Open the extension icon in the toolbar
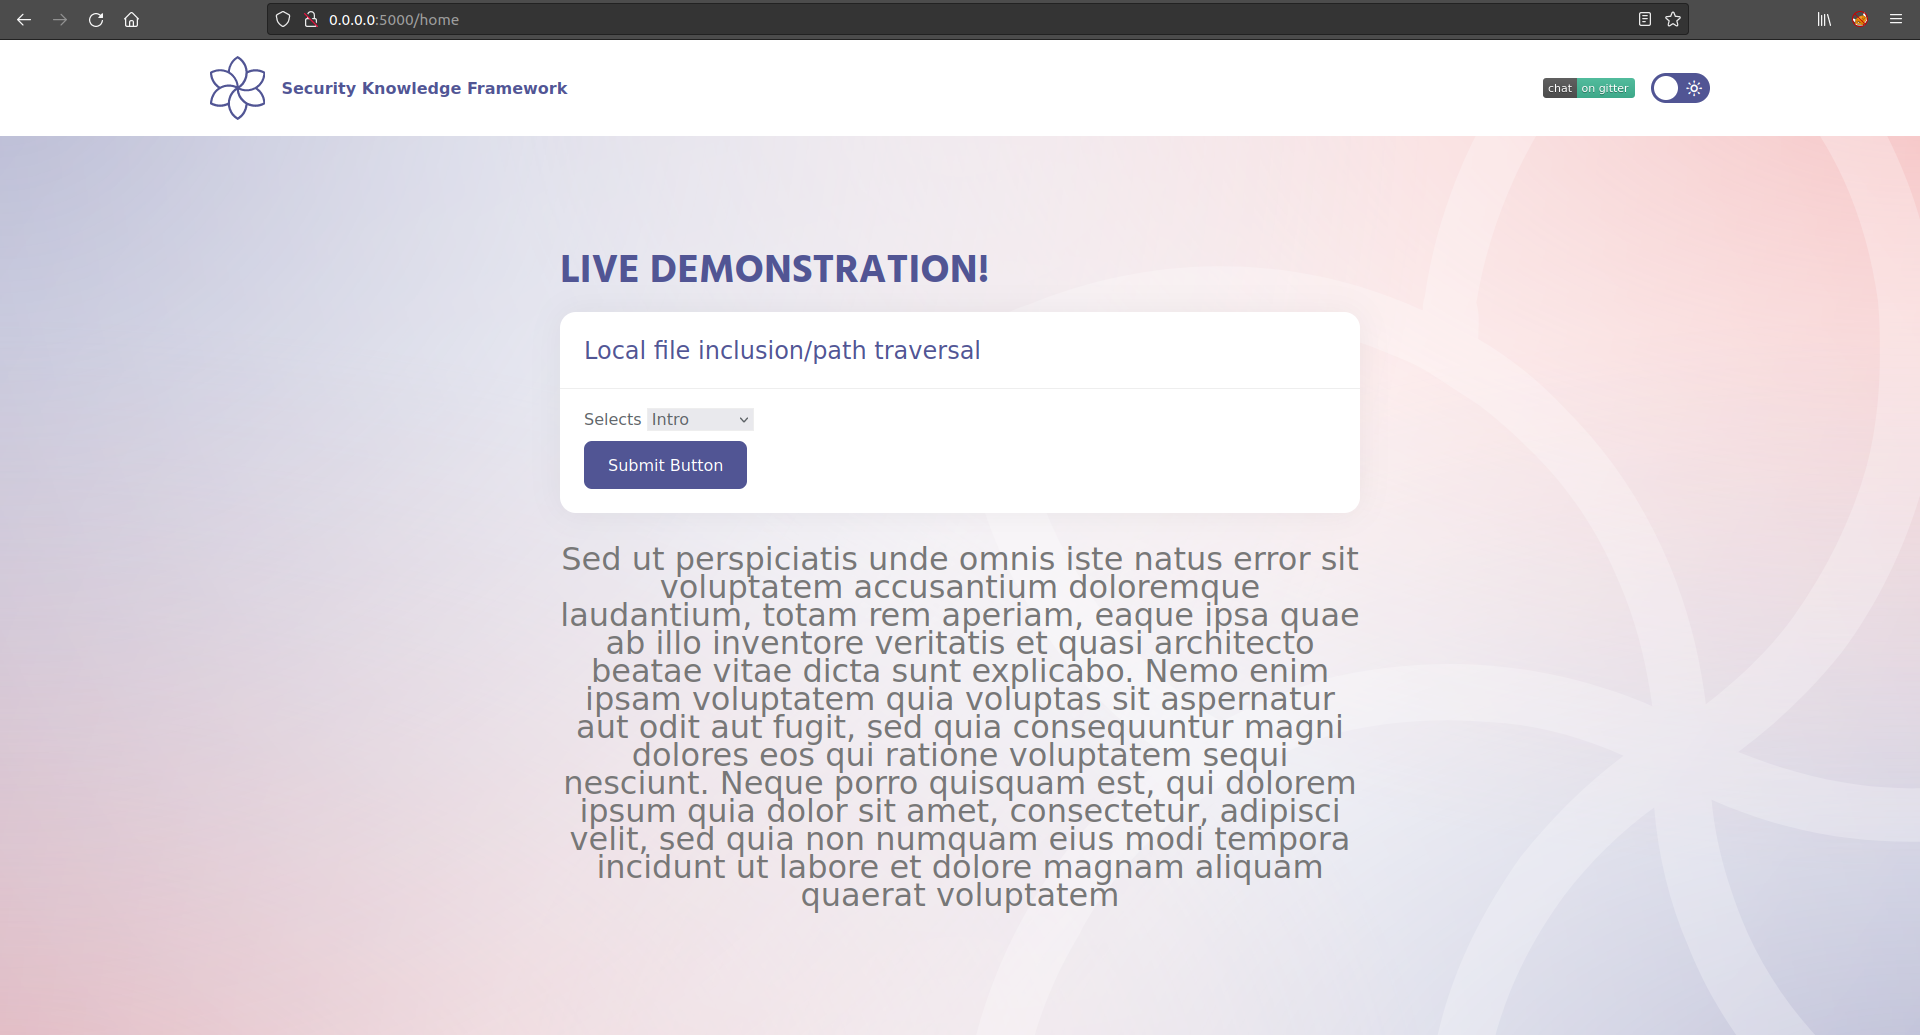Screen dimensions: 1920x1035 [1860, 19]
